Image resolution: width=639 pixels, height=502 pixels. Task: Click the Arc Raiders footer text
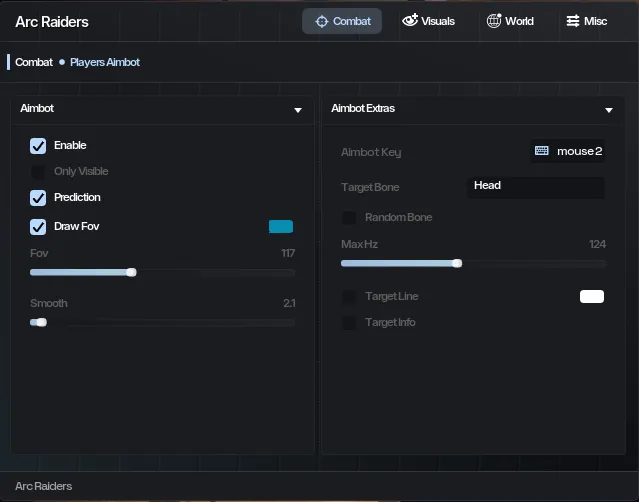(44, 486)
